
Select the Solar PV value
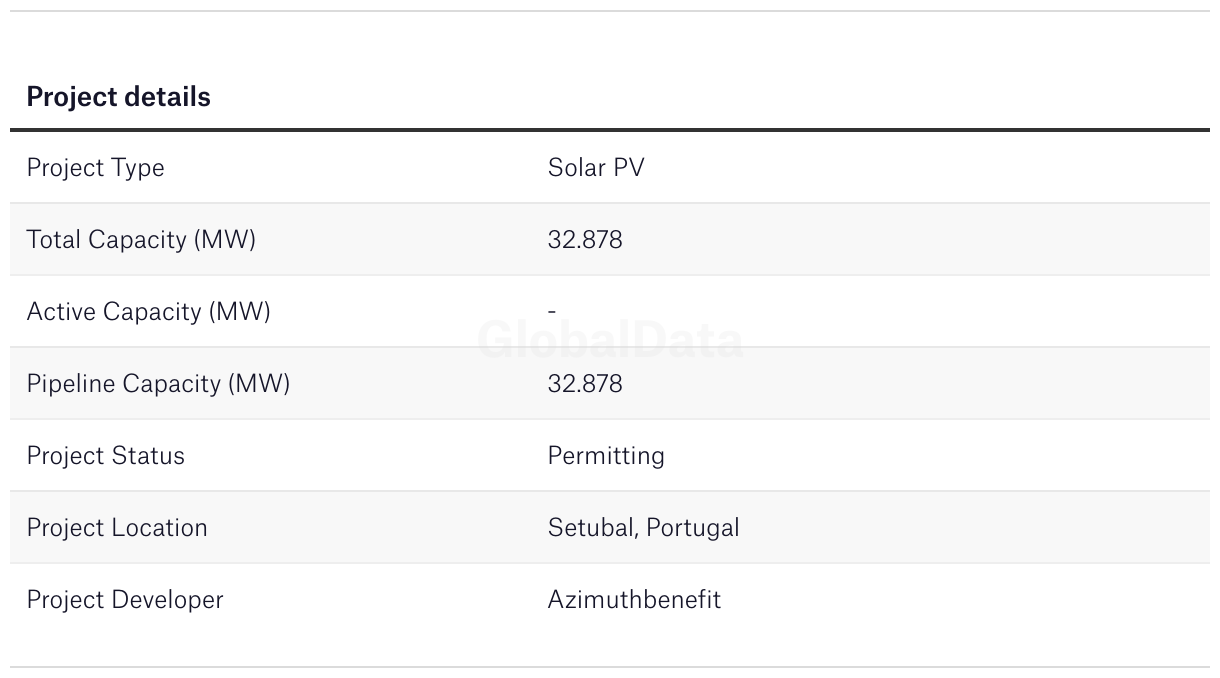596,168
